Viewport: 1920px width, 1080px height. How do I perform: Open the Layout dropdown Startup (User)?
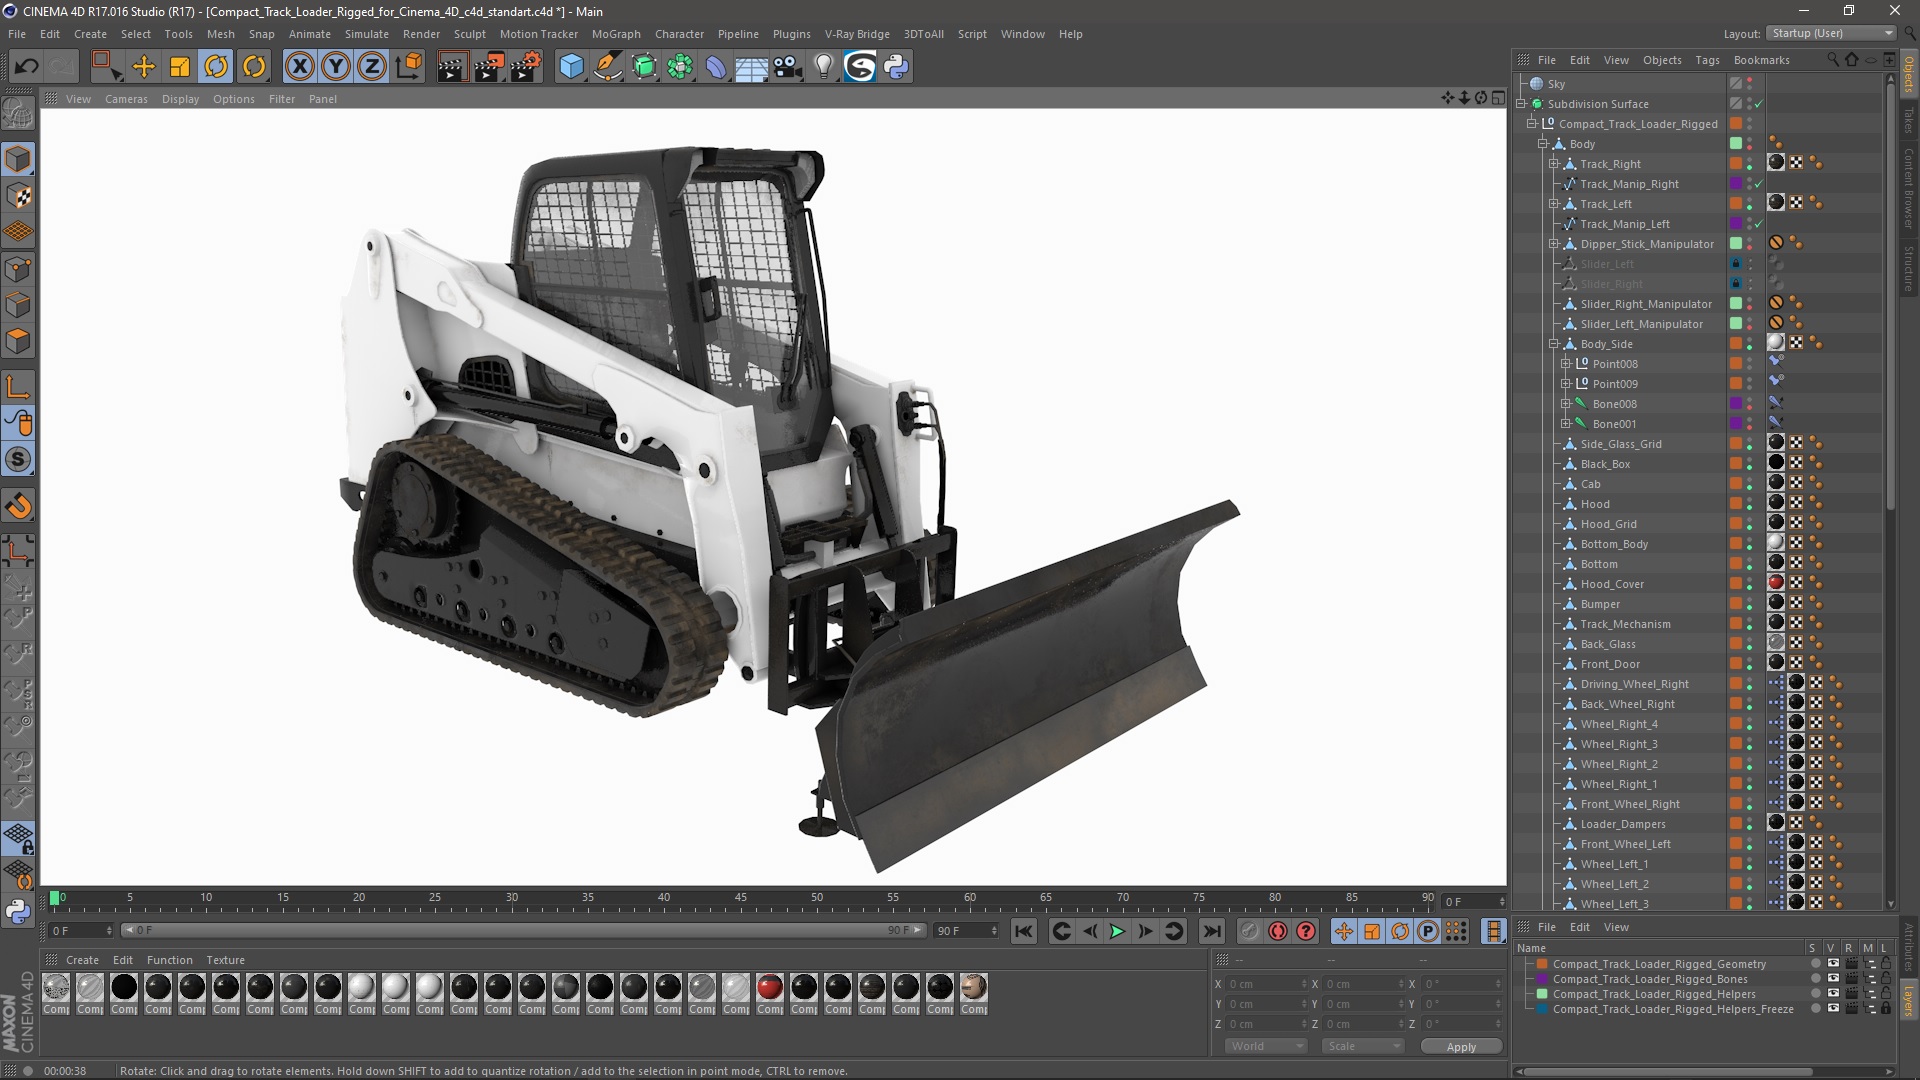pyautogui.click(x=1830, y=33)
